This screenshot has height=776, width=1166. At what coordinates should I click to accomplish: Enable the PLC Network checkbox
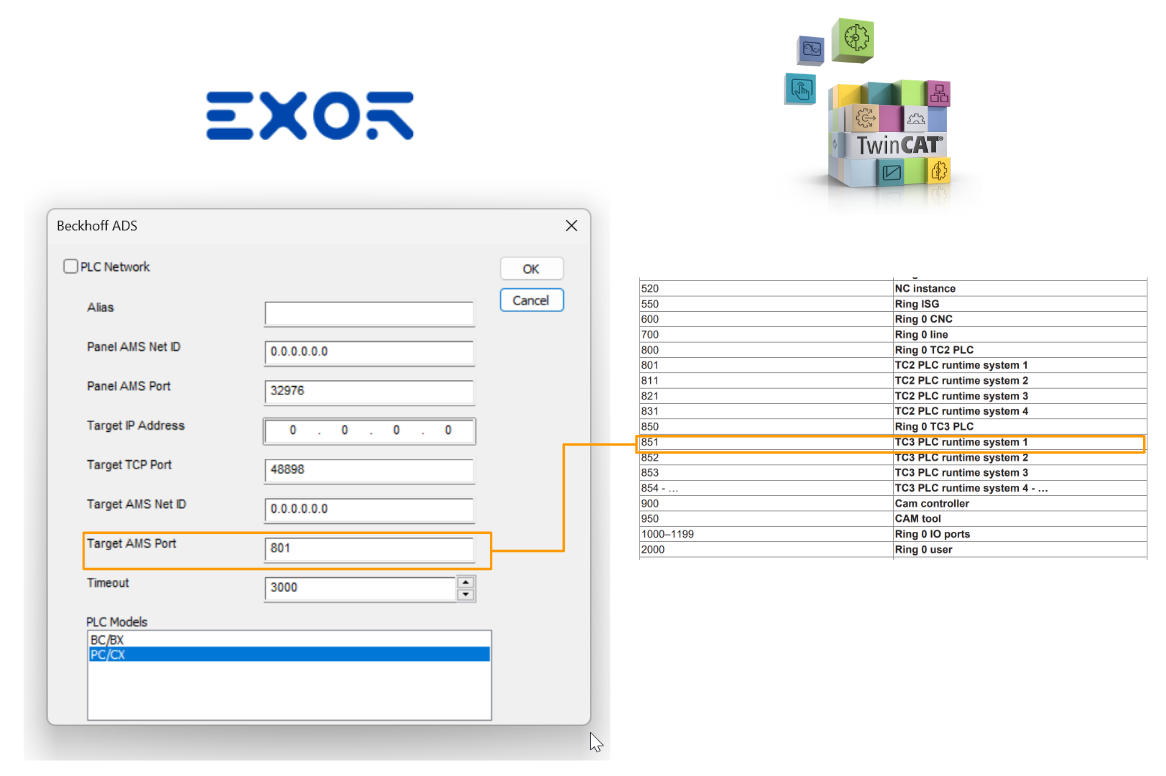[70, 266]
